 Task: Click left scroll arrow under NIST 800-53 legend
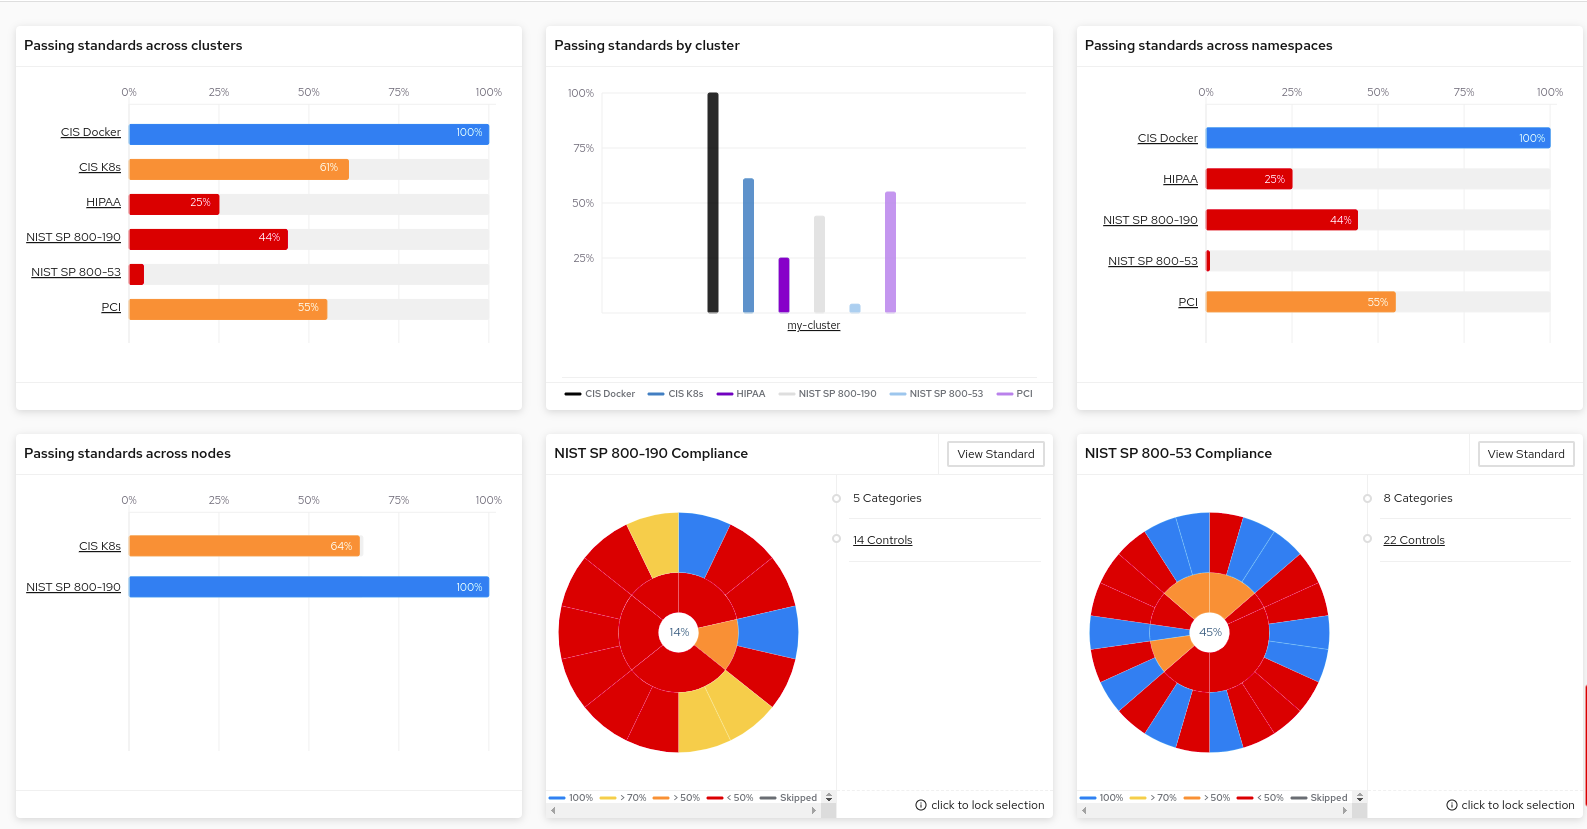point(1084,811)
